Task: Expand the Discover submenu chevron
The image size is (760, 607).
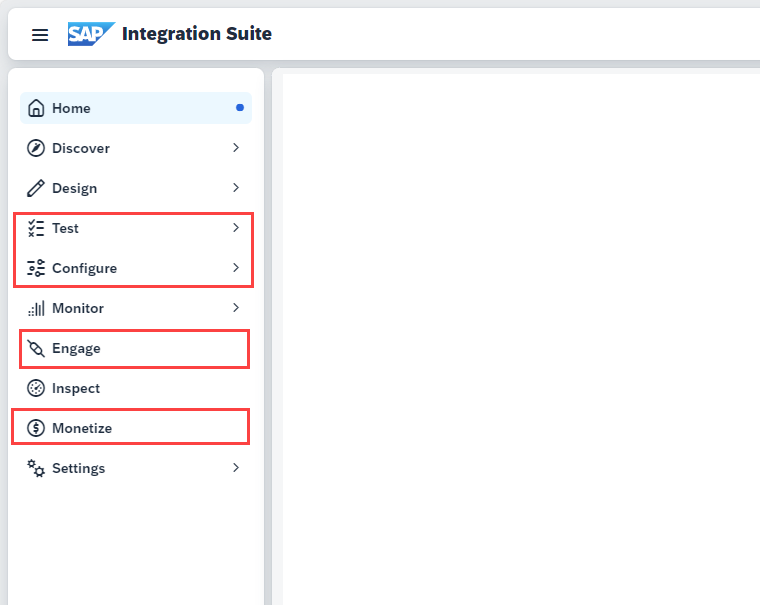Action: point(236,148)
